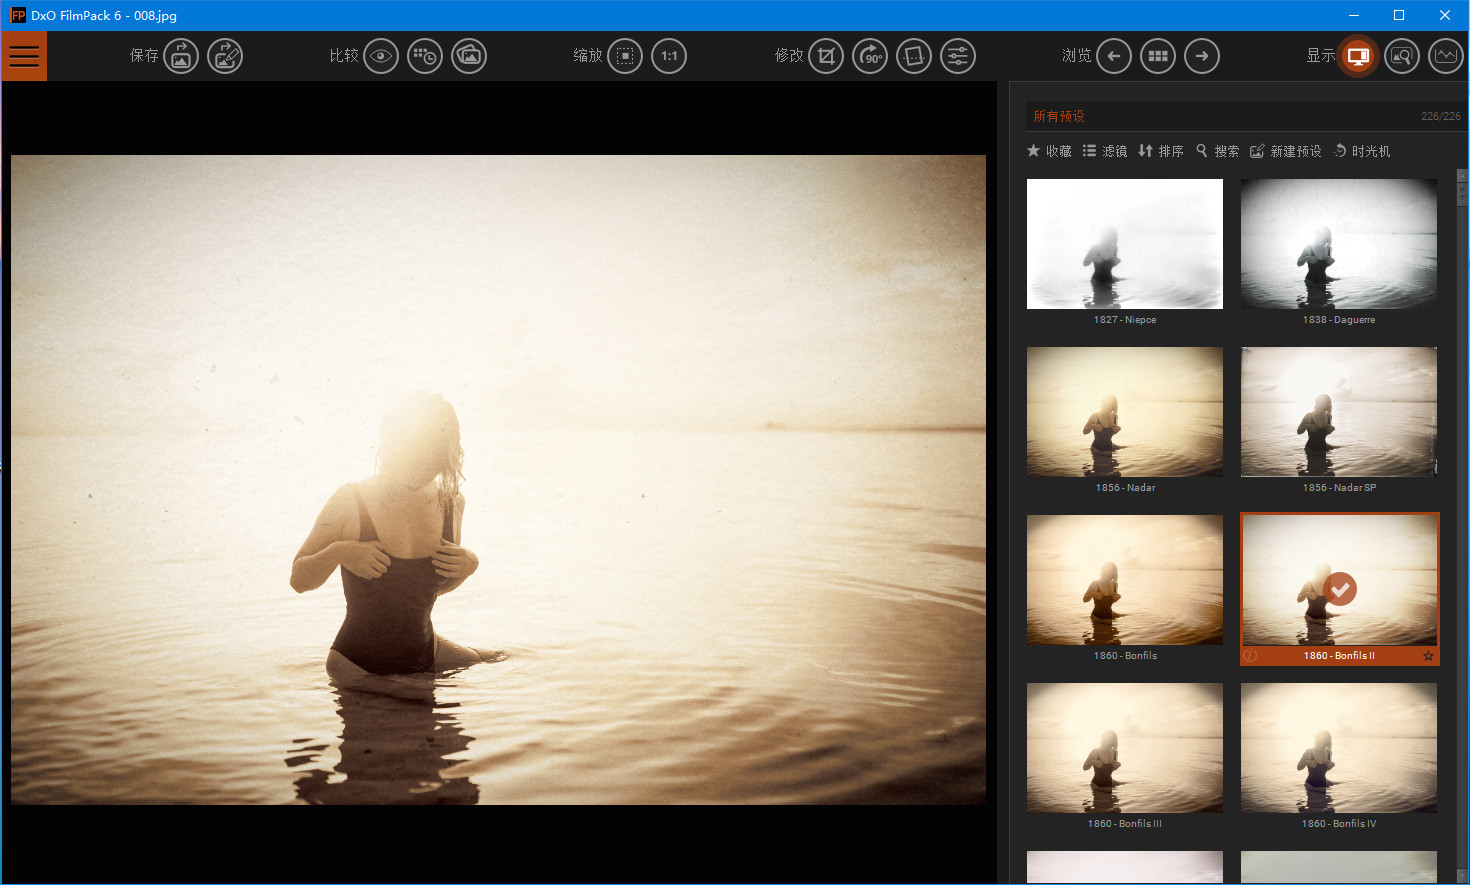Switch zoom to 1:1 view

coord(669,56)
